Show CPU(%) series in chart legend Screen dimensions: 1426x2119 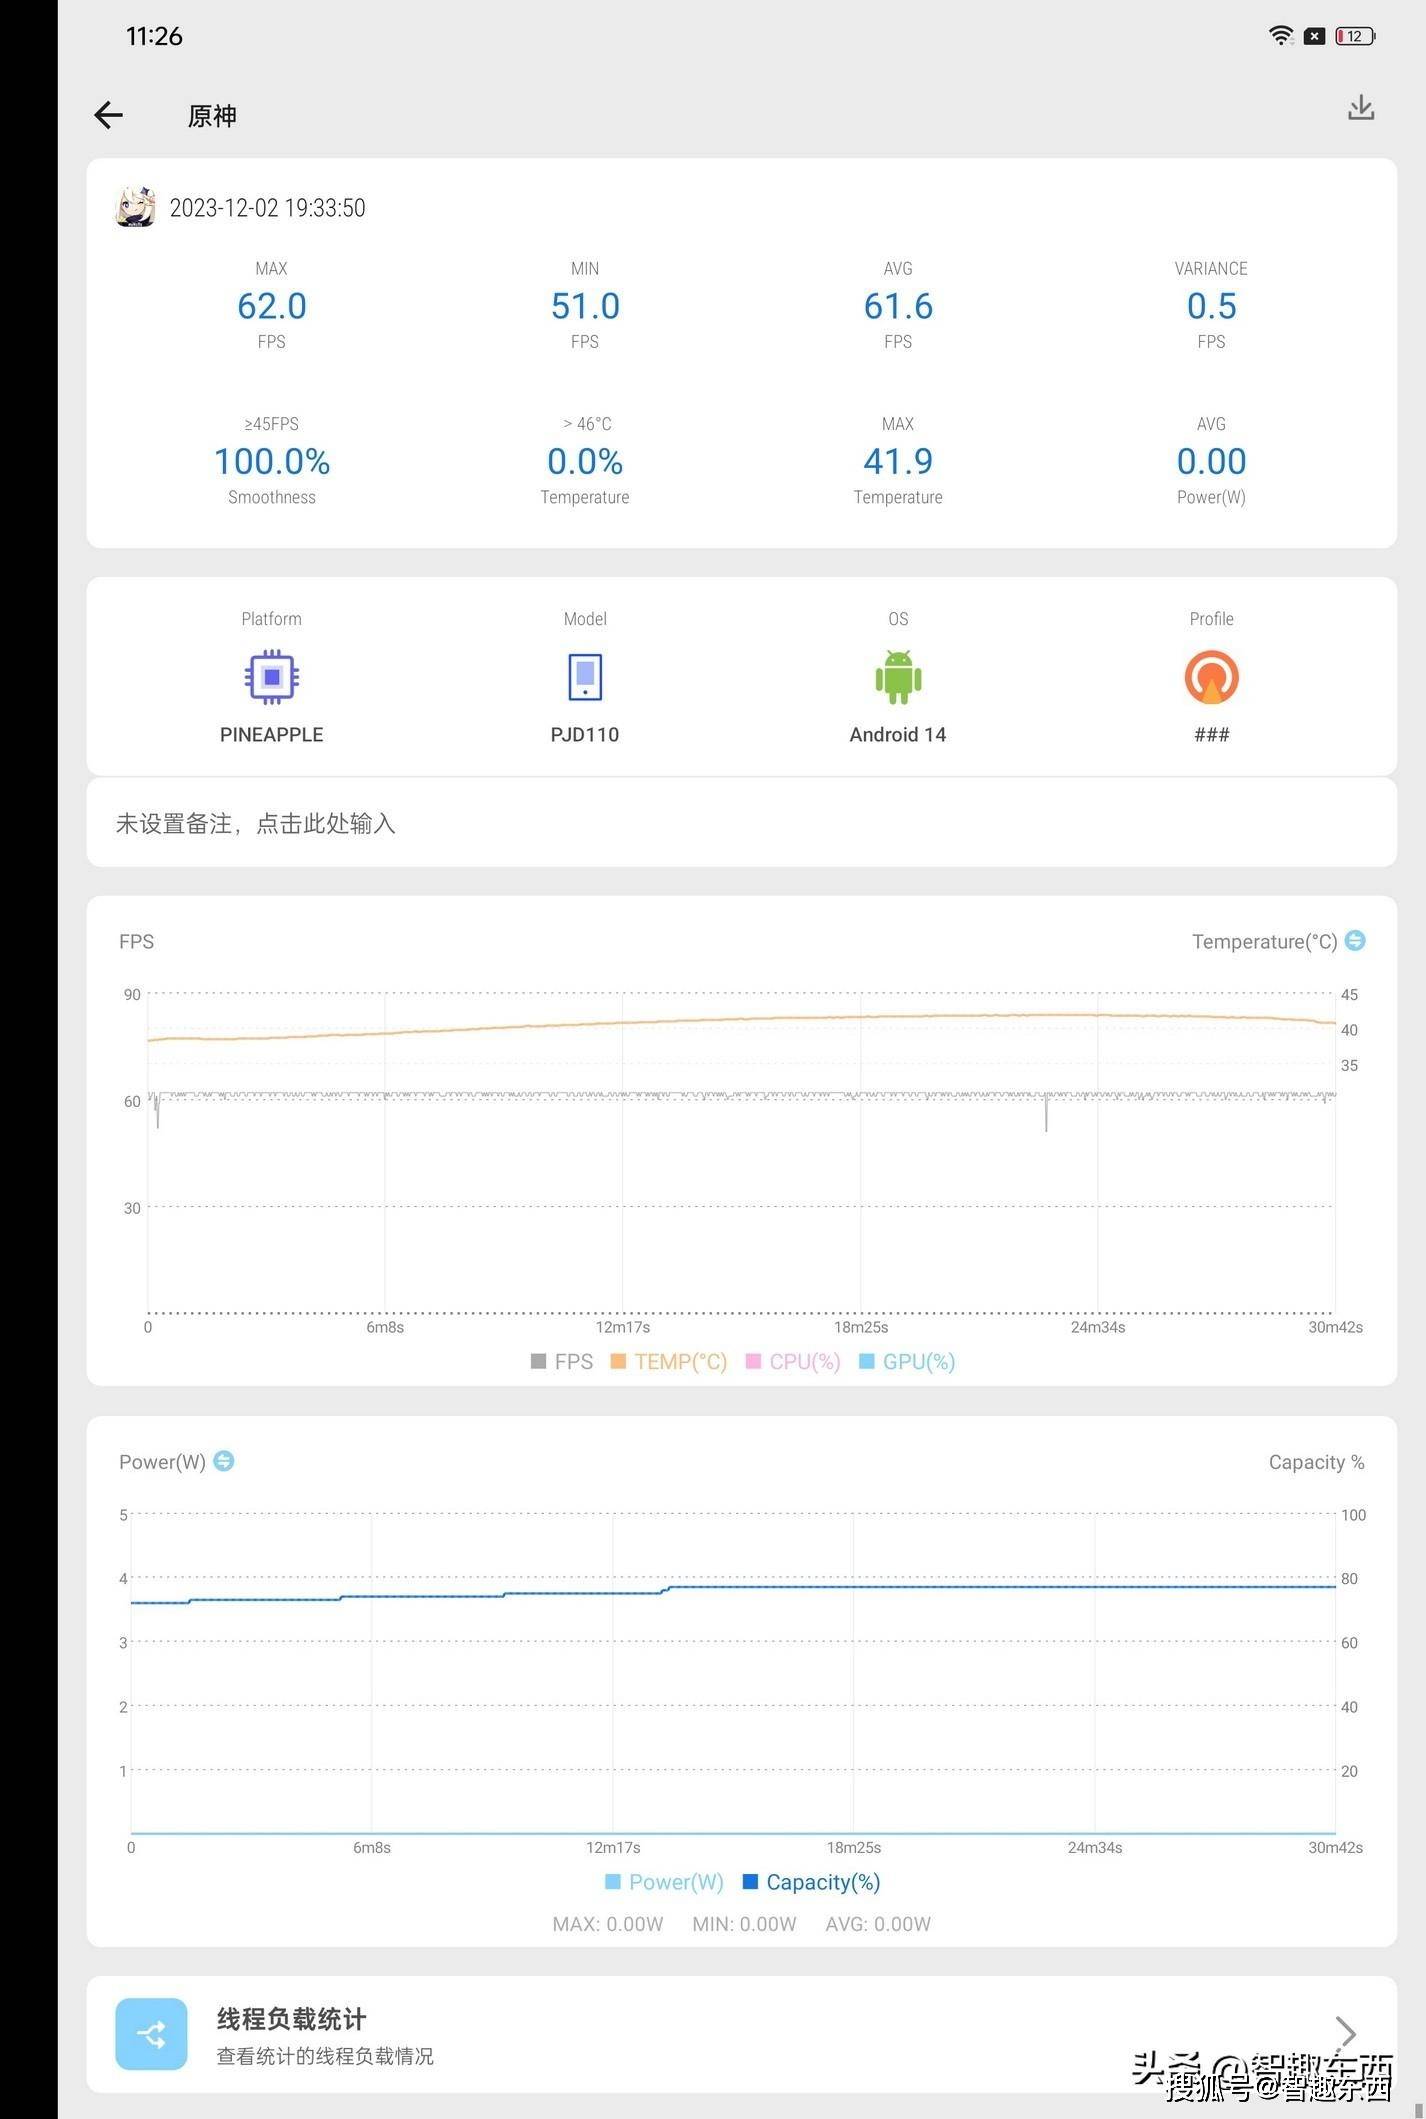coord(793,1361)
